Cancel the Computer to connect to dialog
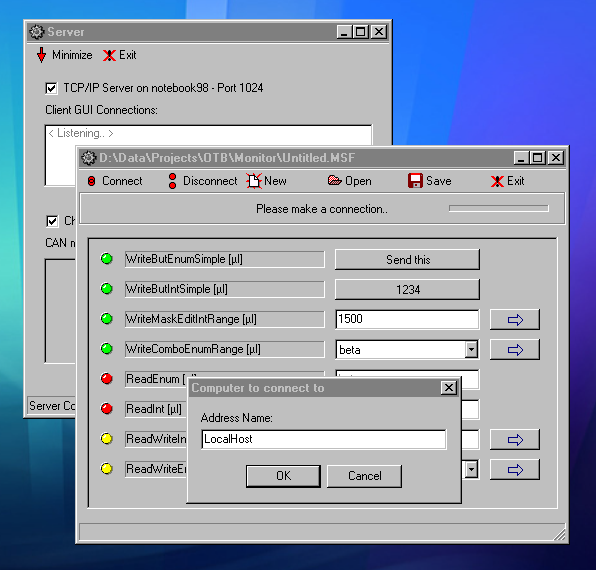596x570 pixels. tap(364, 476)
